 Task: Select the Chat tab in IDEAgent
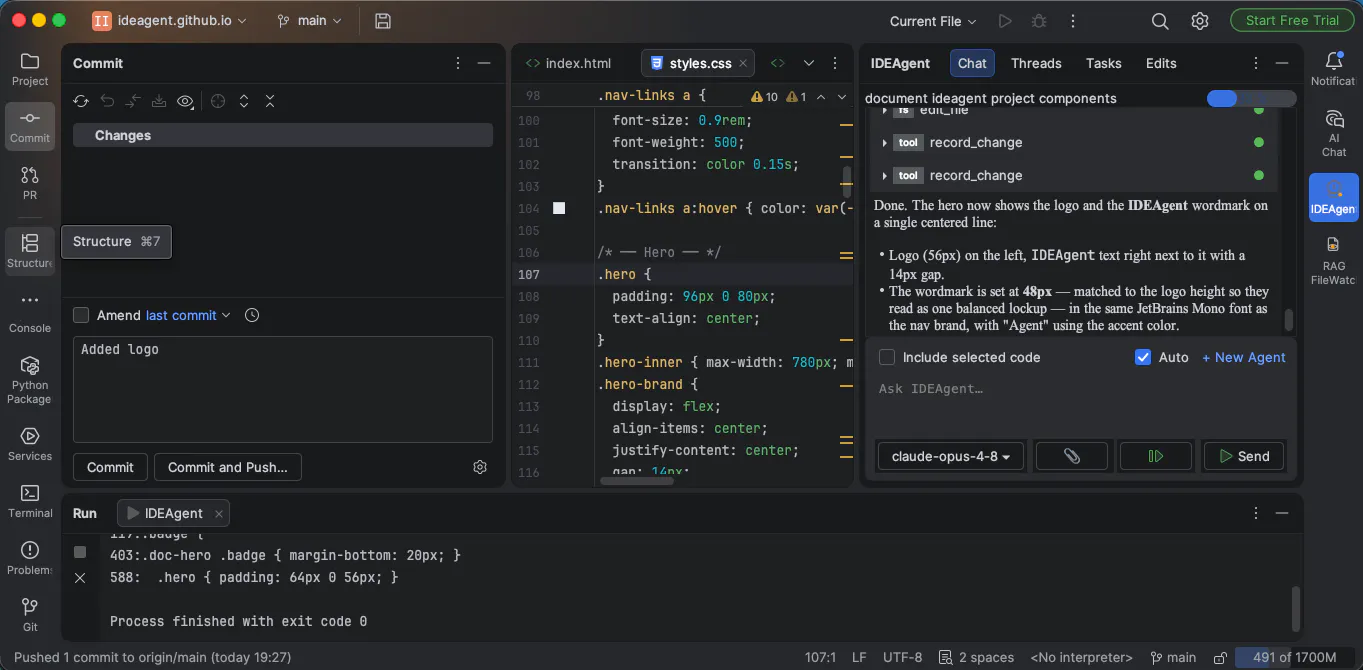tap(972, 63)
